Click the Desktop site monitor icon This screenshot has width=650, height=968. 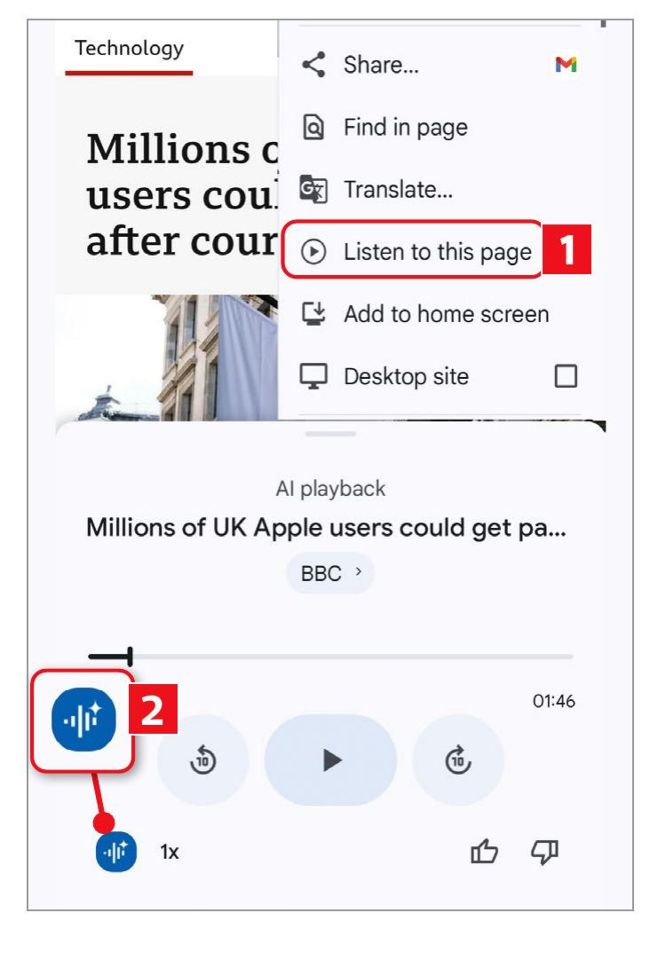(x=314, y=377)
